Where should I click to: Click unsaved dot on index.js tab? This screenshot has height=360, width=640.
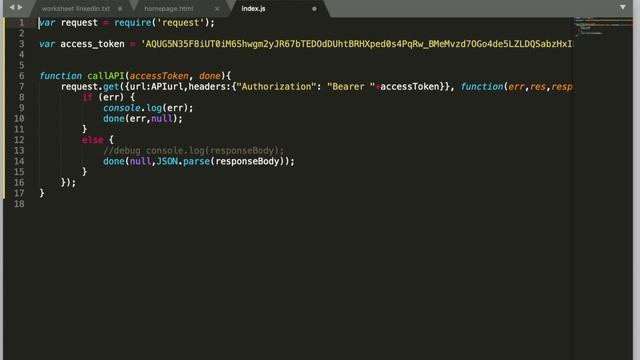[314, 9]
